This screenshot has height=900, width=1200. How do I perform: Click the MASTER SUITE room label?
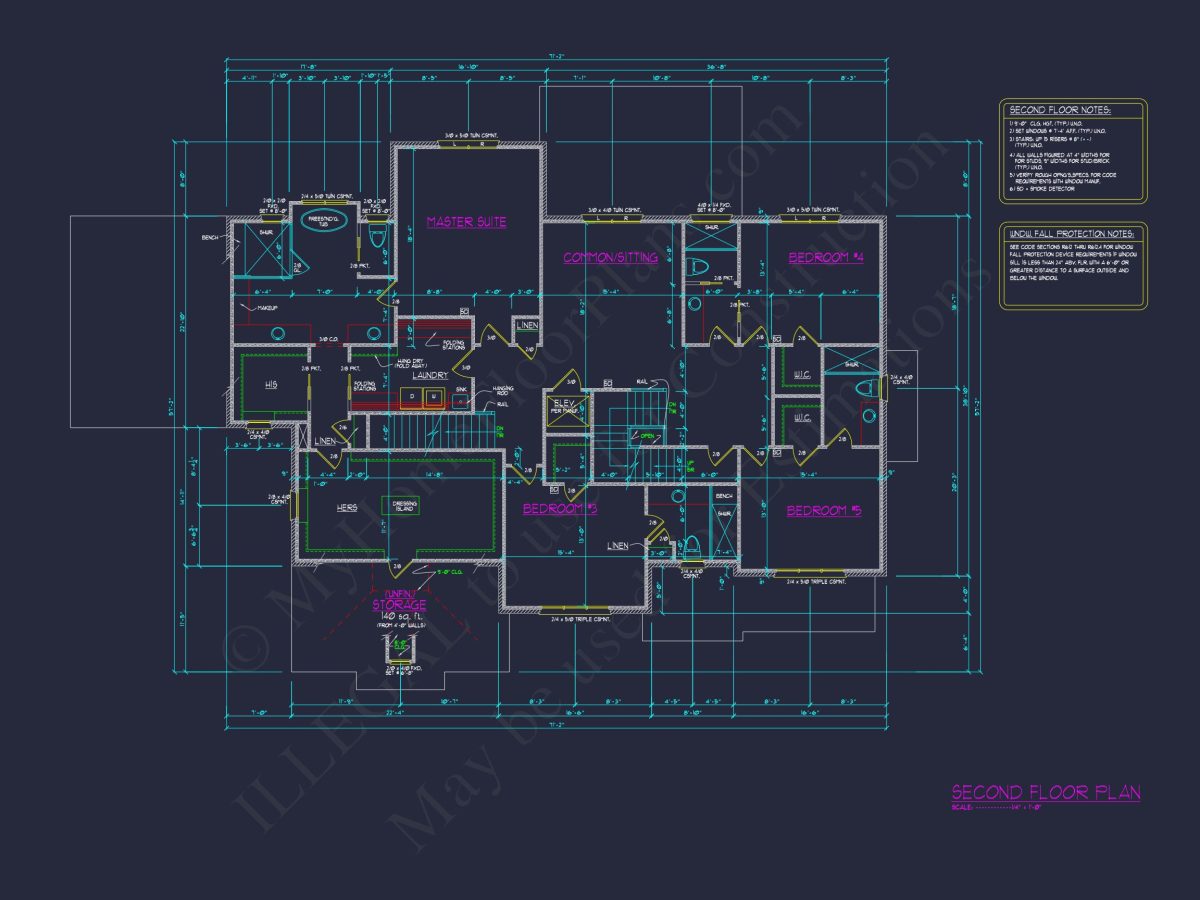(466, 222)
